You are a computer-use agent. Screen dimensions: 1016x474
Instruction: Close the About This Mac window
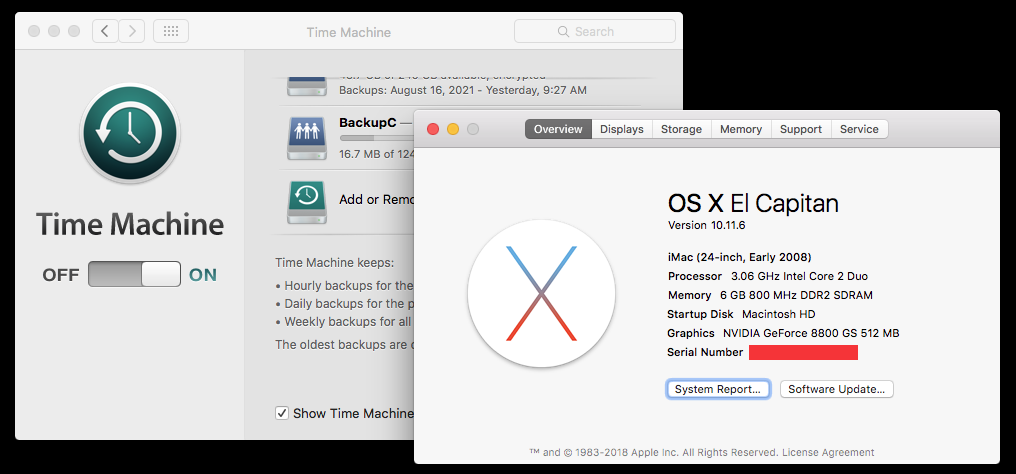point(433,129)
